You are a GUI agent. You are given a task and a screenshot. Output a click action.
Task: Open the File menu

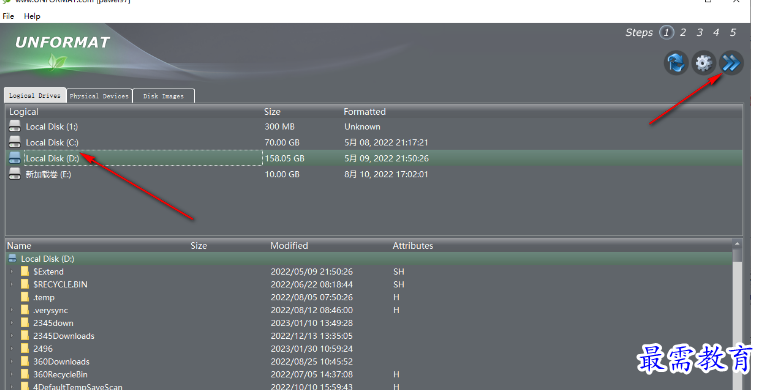coord(8,16)
